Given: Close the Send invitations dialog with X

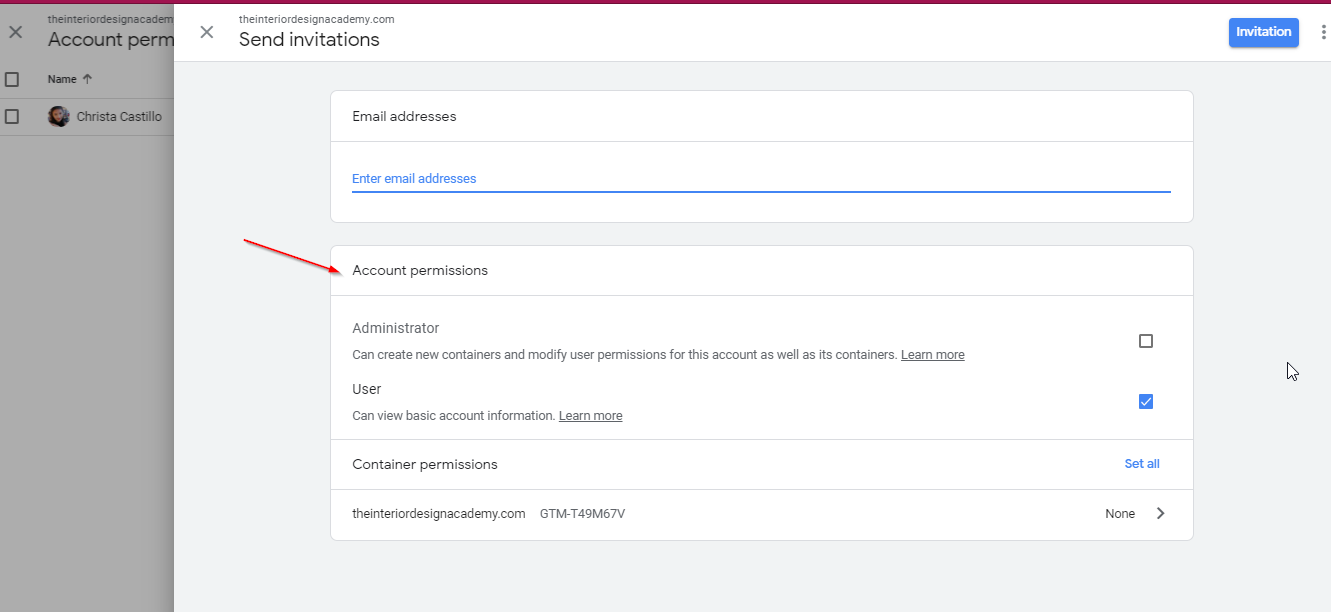Looking at the screenshot, I should tap(207, 32).
